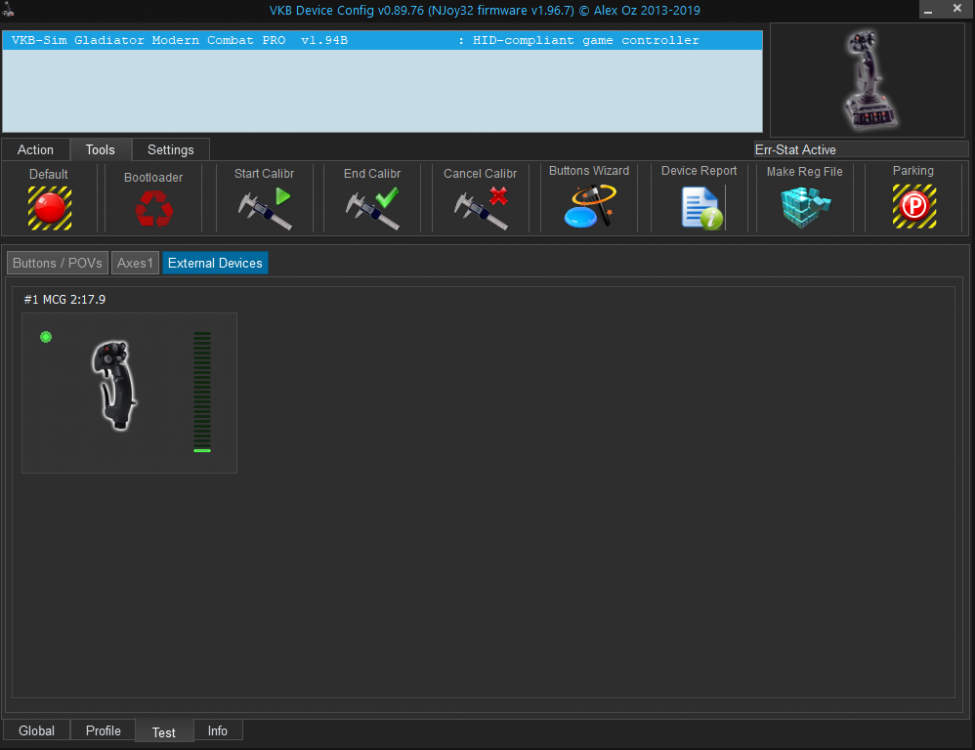
Task: Open the Buttons Wizard icon
Action: (589, 207)
